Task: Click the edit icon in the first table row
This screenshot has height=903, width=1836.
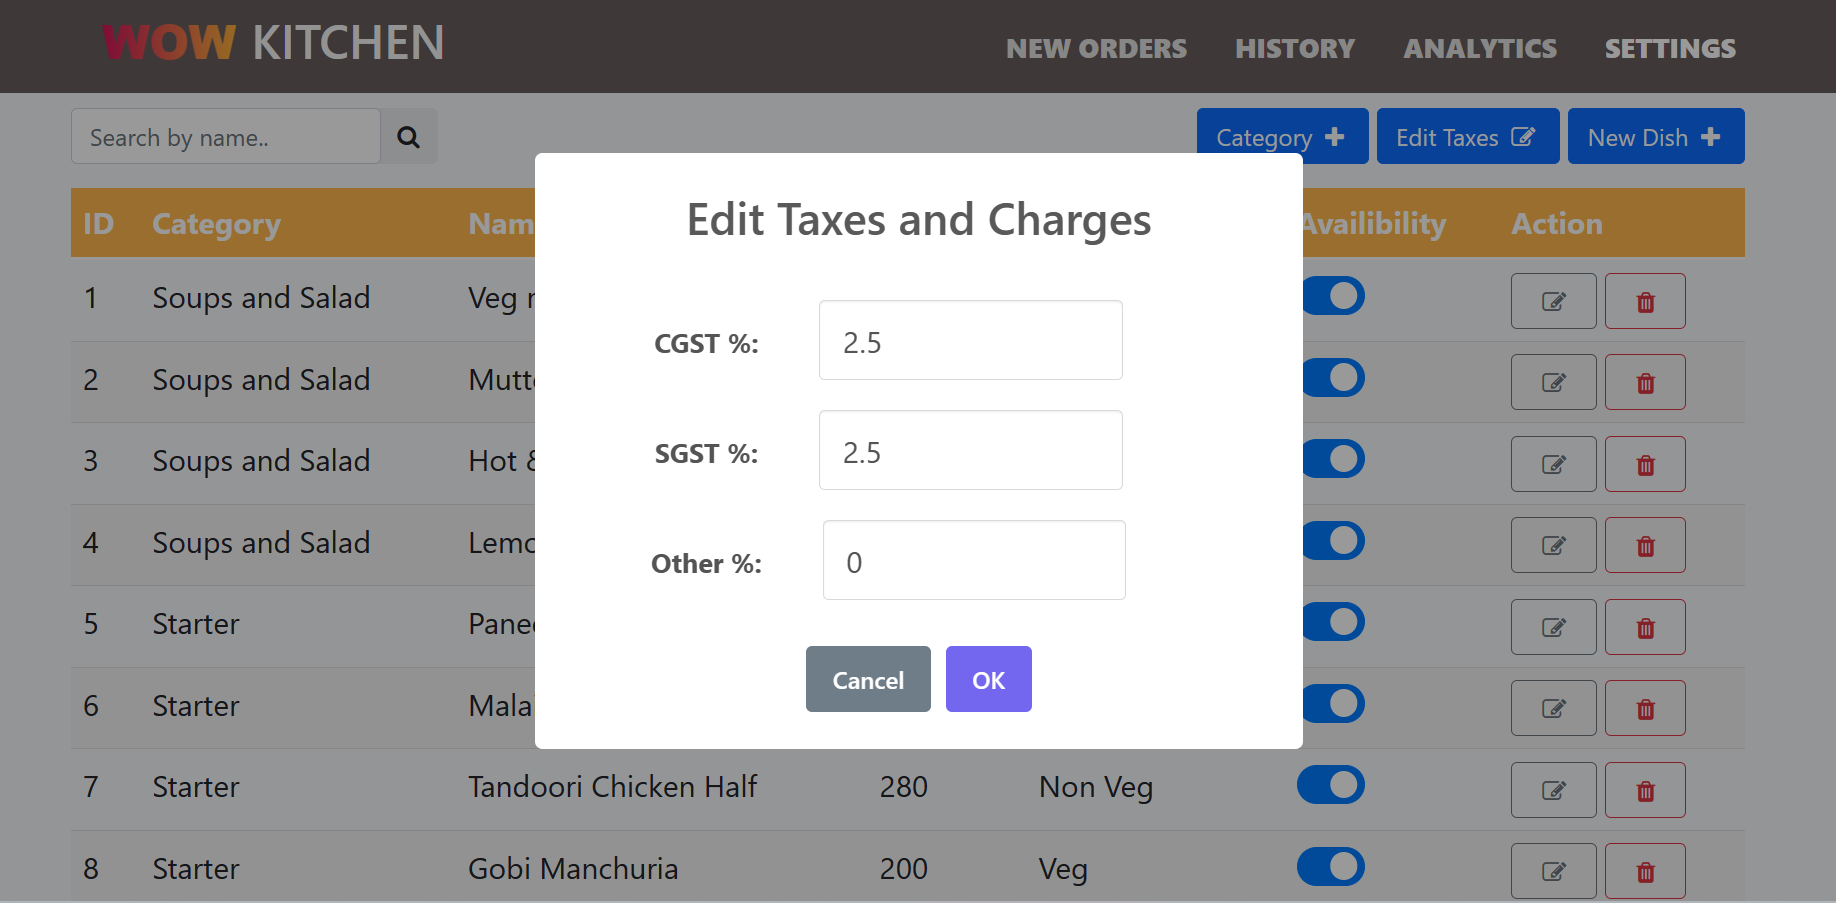Action: pyautogui.click(x=1553, y=301)
